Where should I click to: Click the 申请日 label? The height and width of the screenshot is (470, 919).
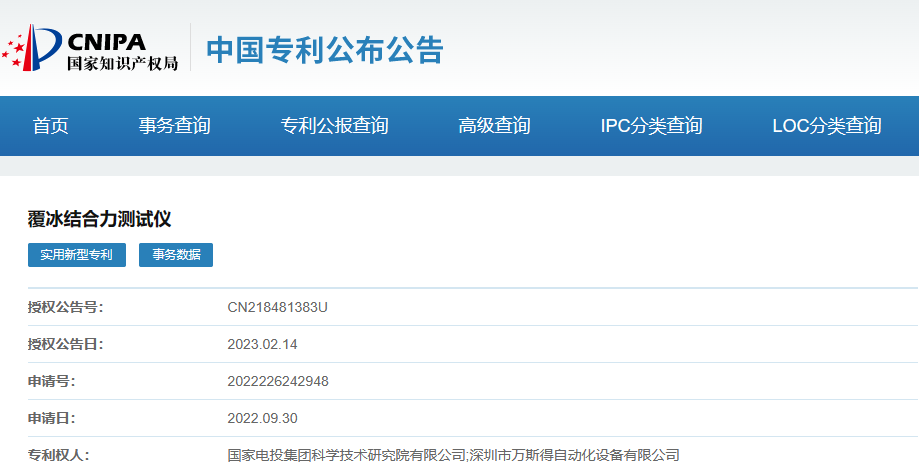(52, 418)
